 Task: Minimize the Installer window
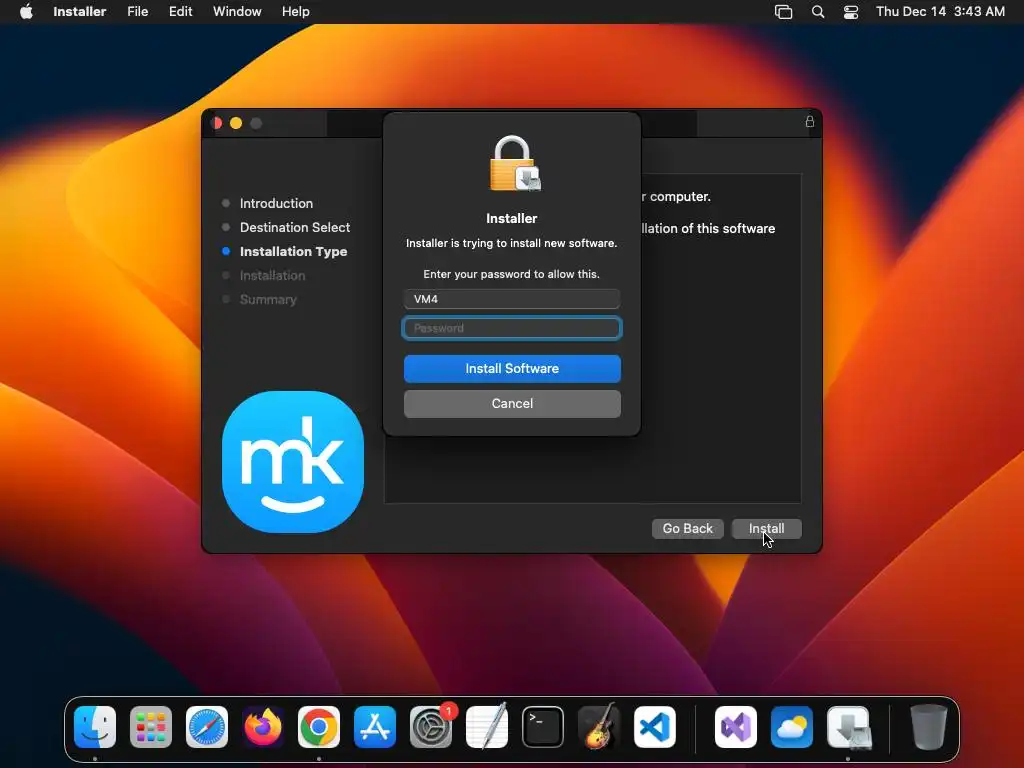point(236,123)
